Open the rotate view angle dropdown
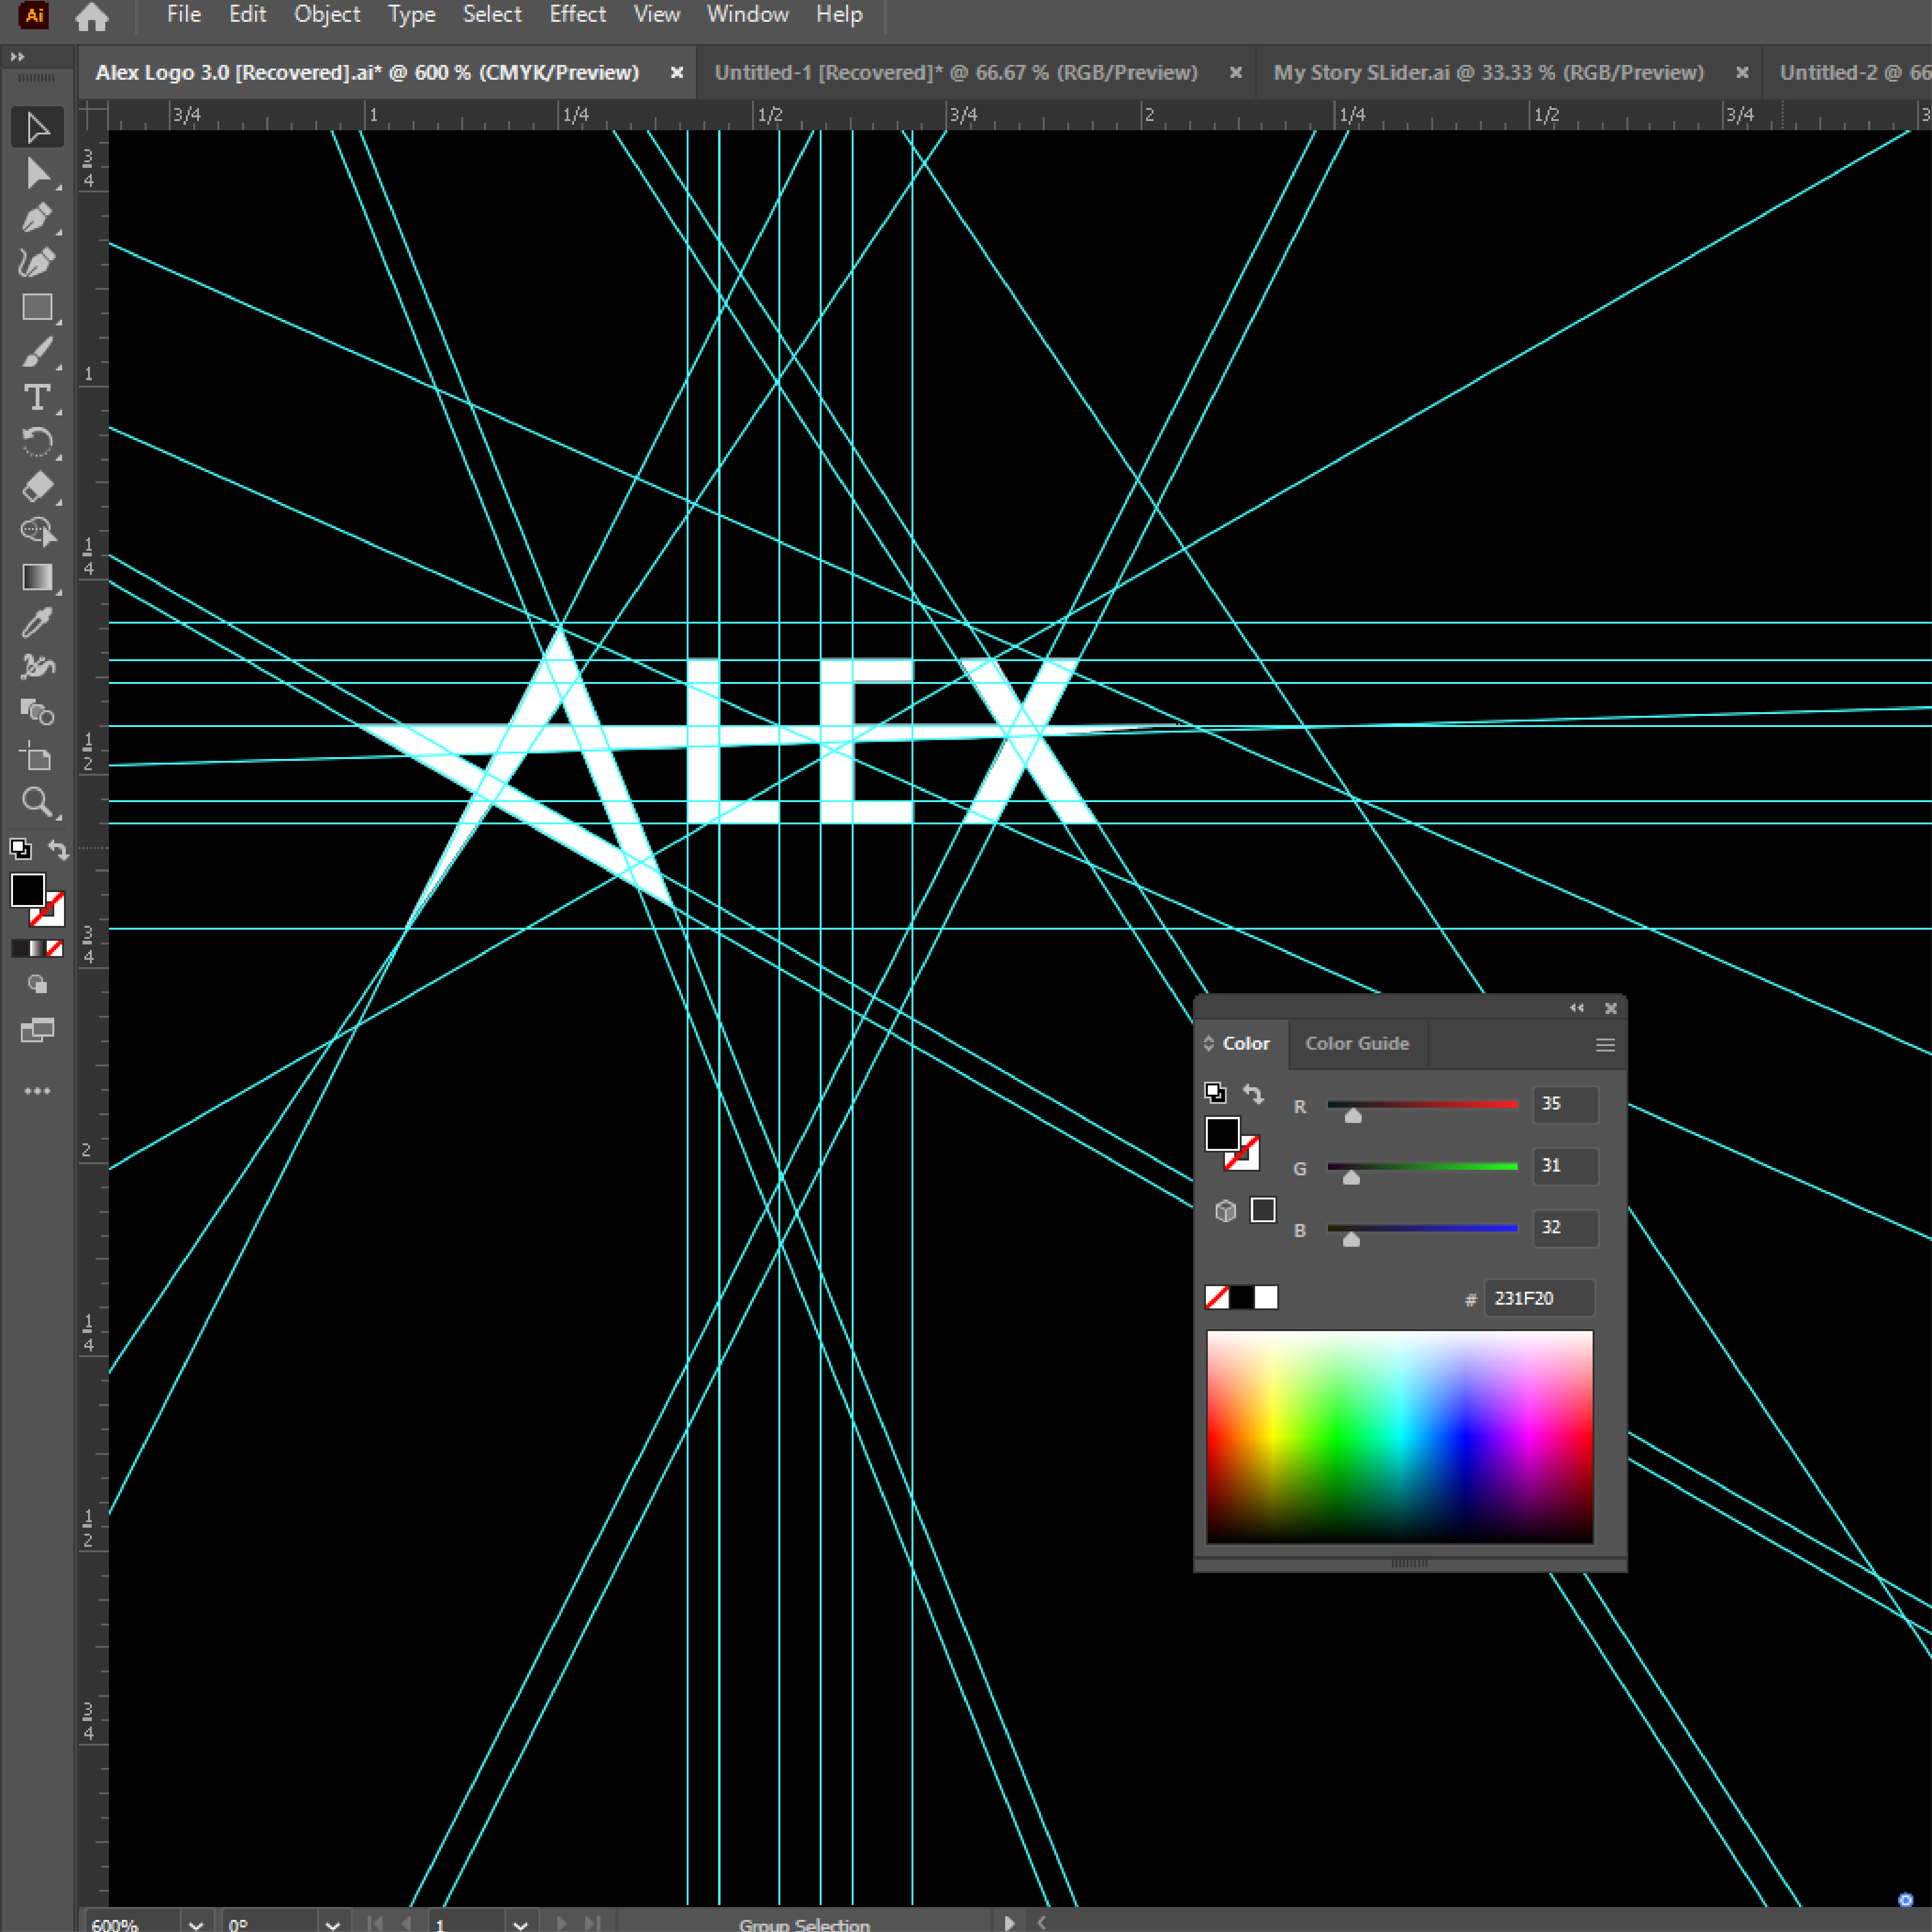This screenshot has height=1932, width=1932. (333, 1923)
